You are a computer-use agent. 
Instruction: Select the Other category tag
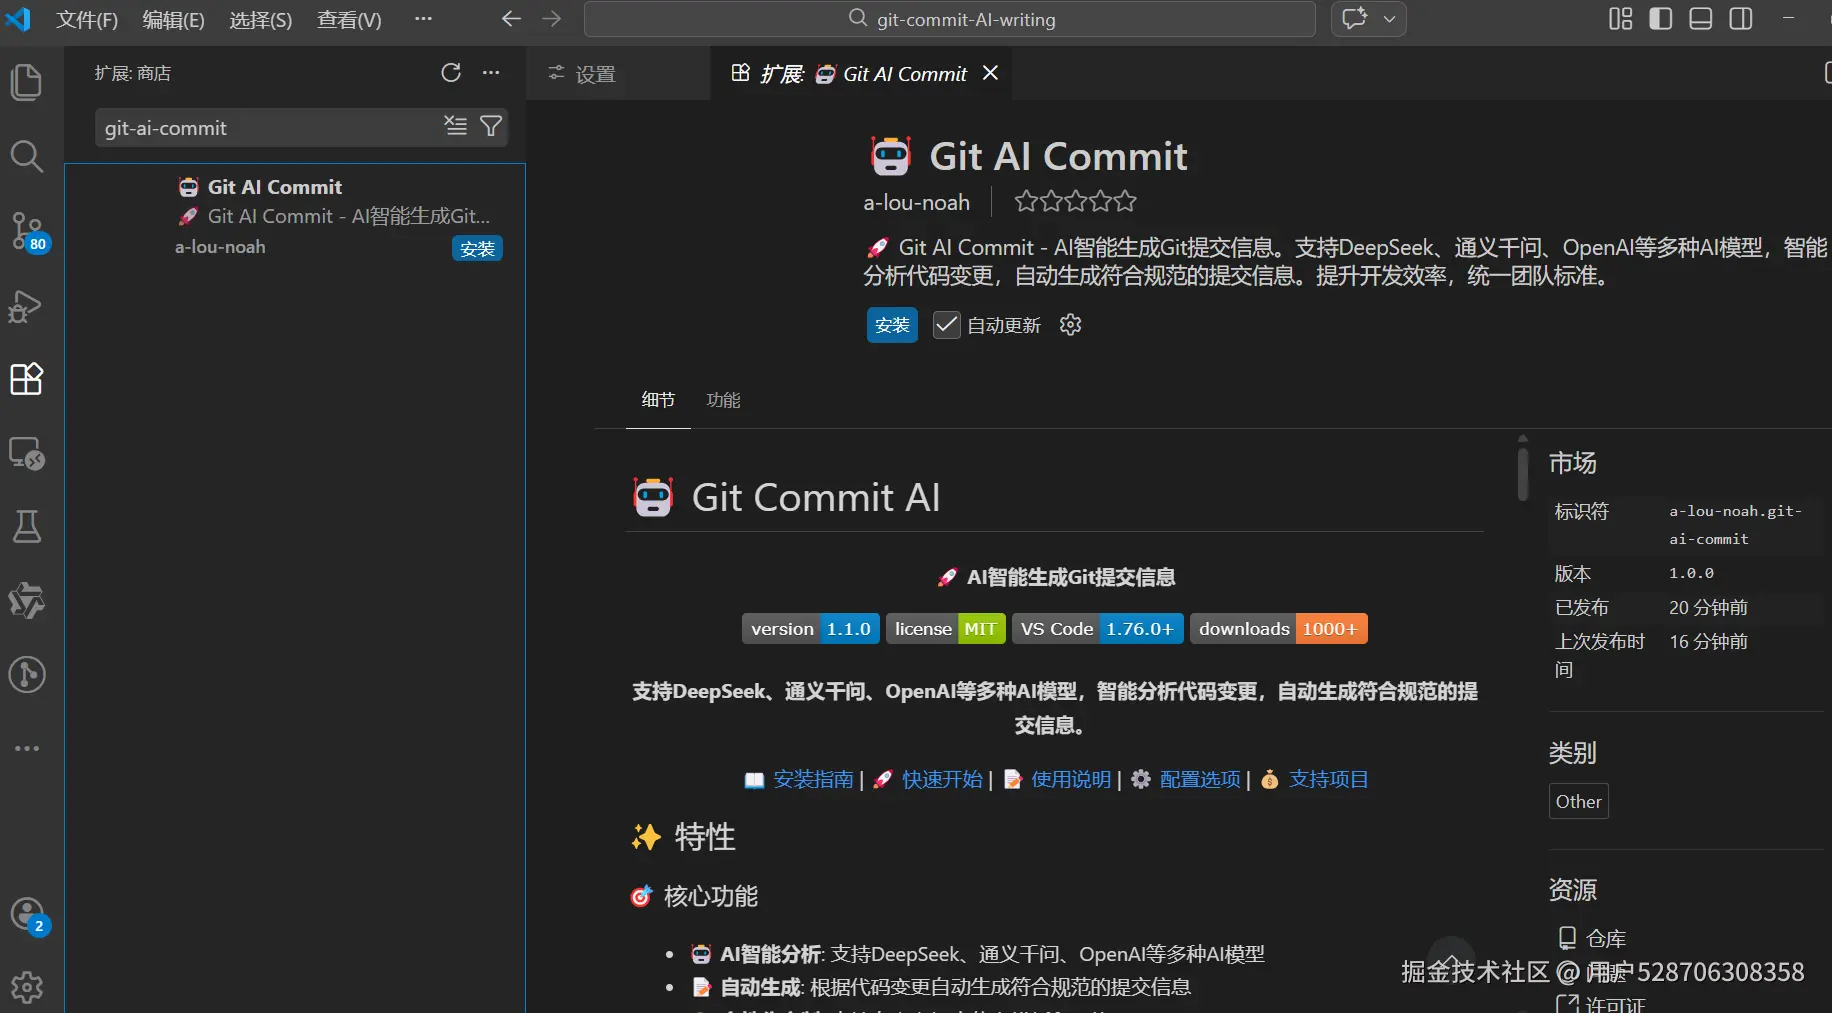pyautogui.click(x=1578, y=801)
